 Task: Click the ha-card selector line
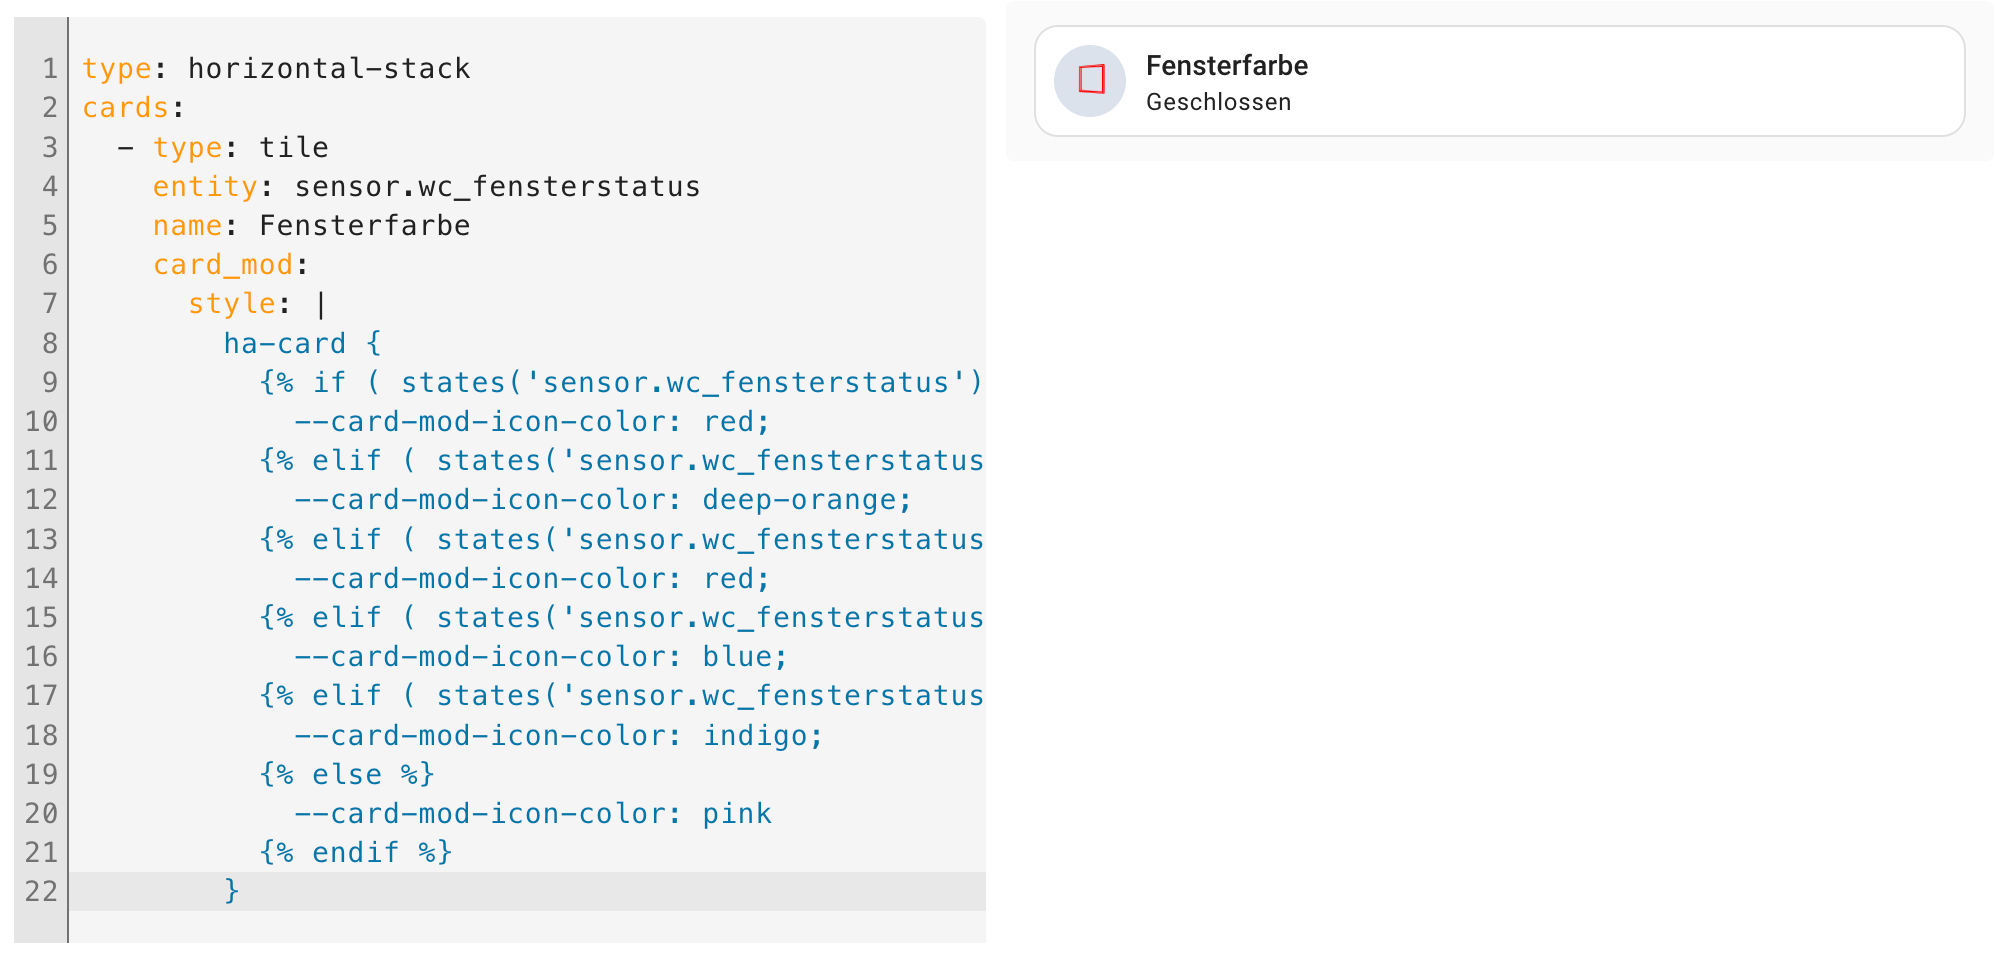coord(302,343)
